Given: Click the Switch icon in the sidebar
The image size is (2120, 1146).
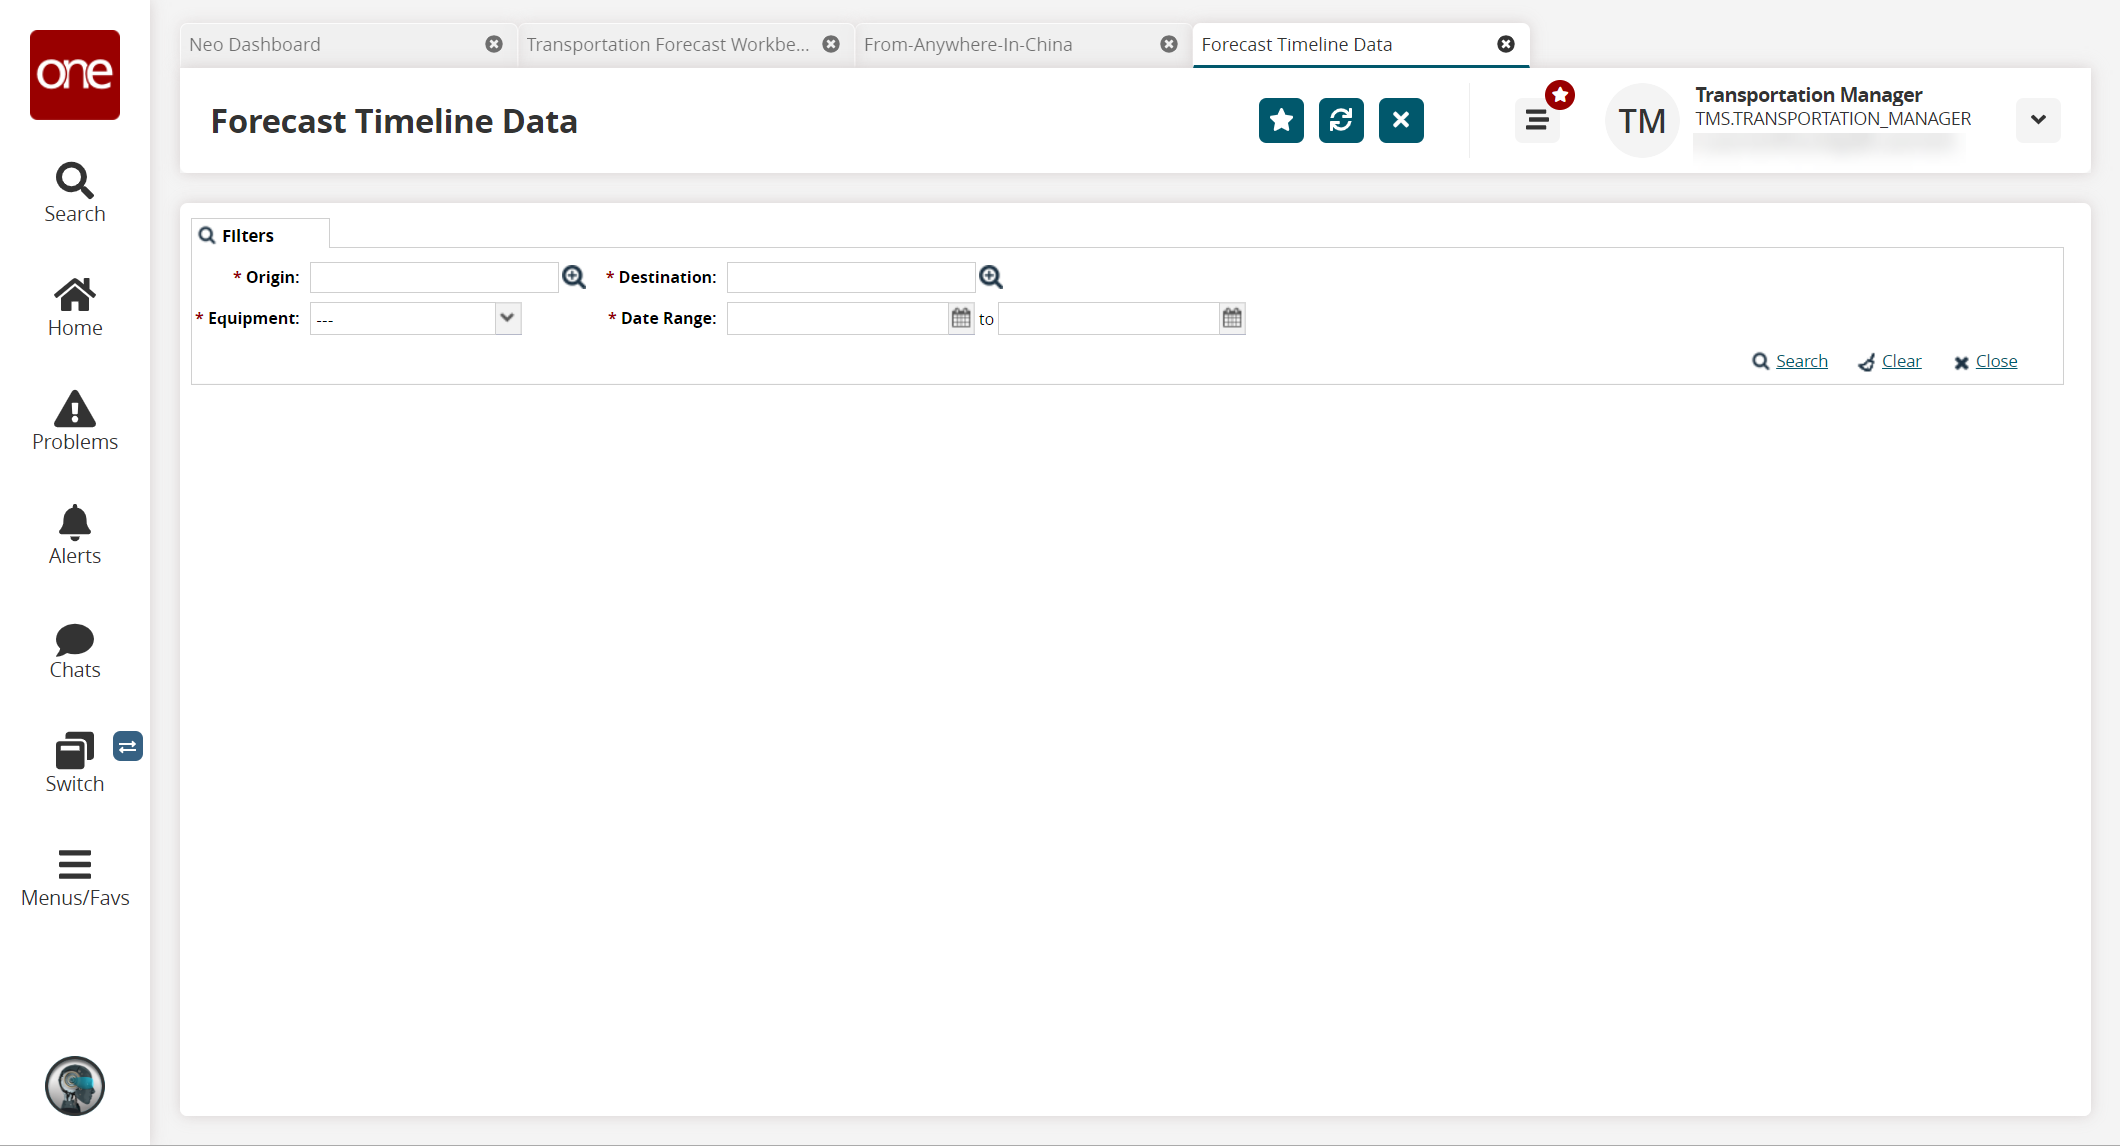Looking at the screenshot, I should pos(75,763).
